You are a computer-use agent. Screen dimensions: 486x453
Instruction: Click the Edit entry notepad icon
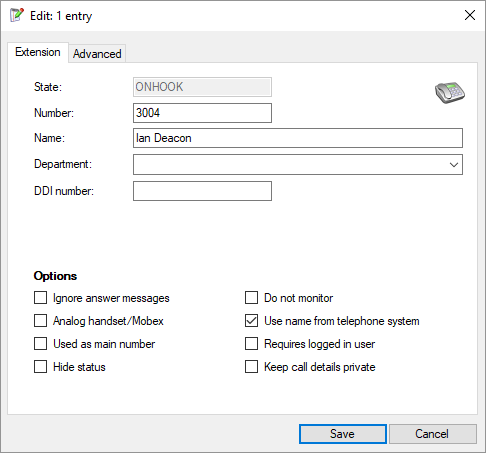pyautogui.click(x=17, y=15)
